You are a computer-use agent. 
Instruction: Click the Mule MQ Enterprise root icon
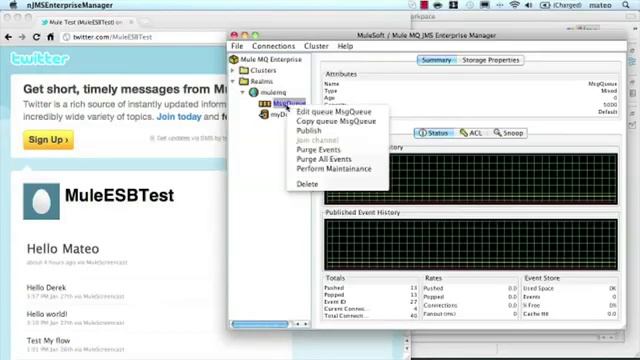234,60
